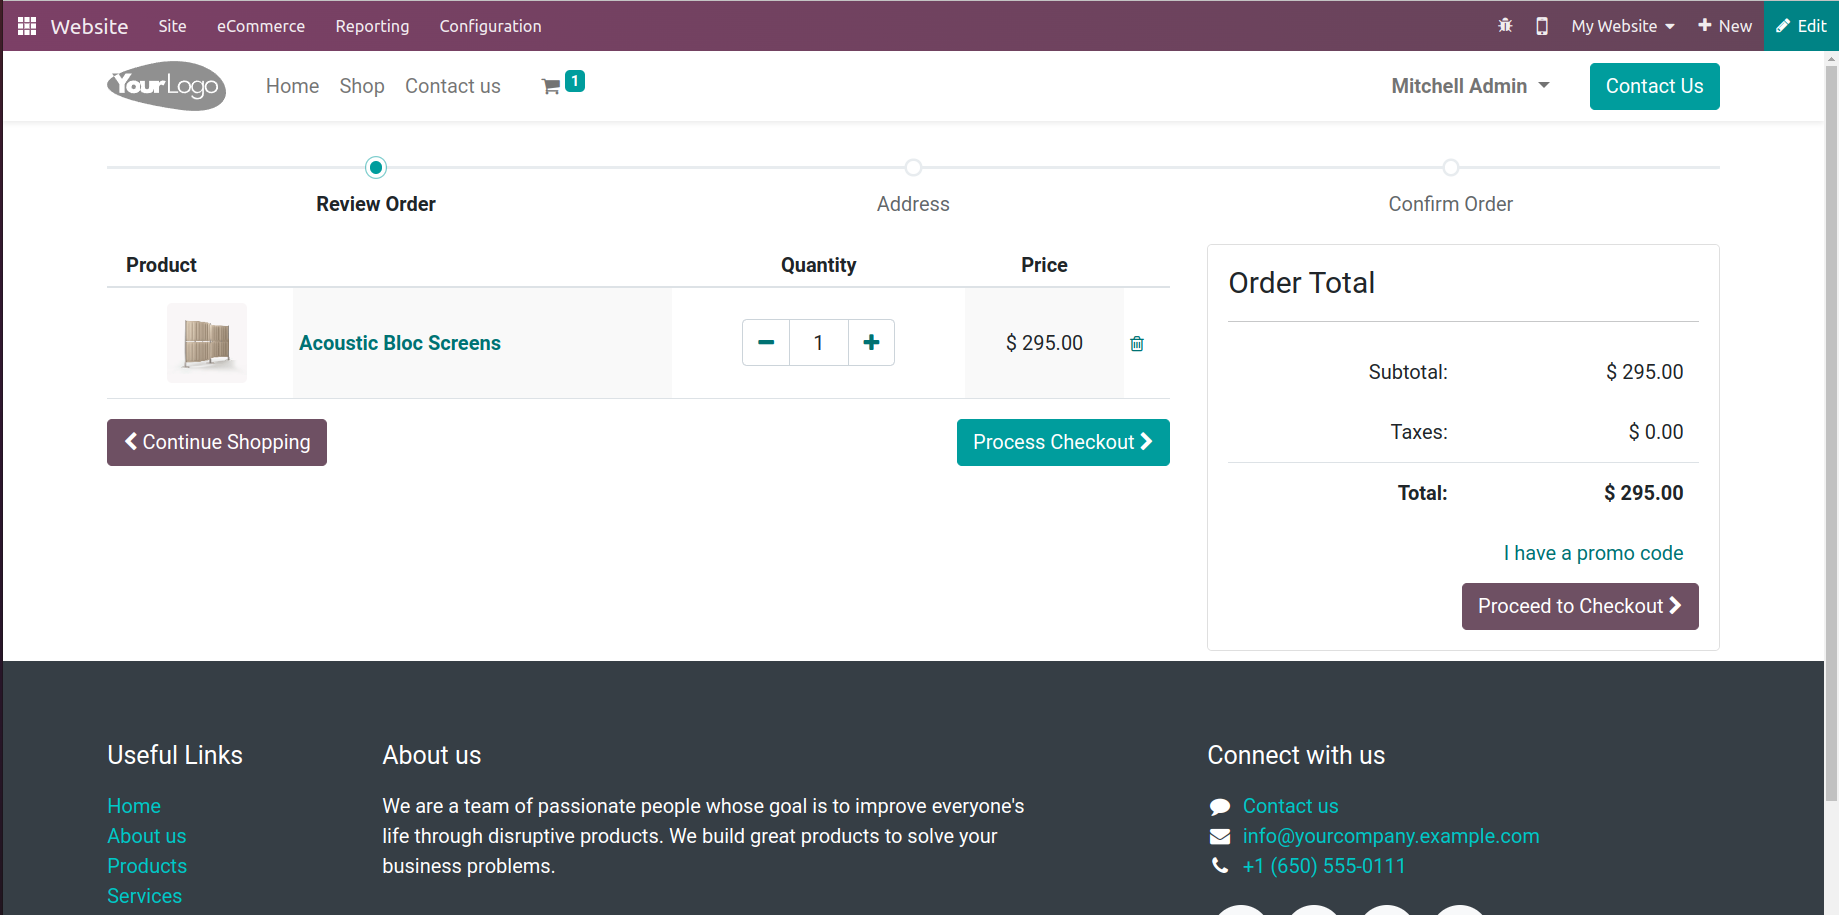Screen dimensions: 1839x915
Task: Select the Confirm Order step indicator
Action: pos(1450,168)
